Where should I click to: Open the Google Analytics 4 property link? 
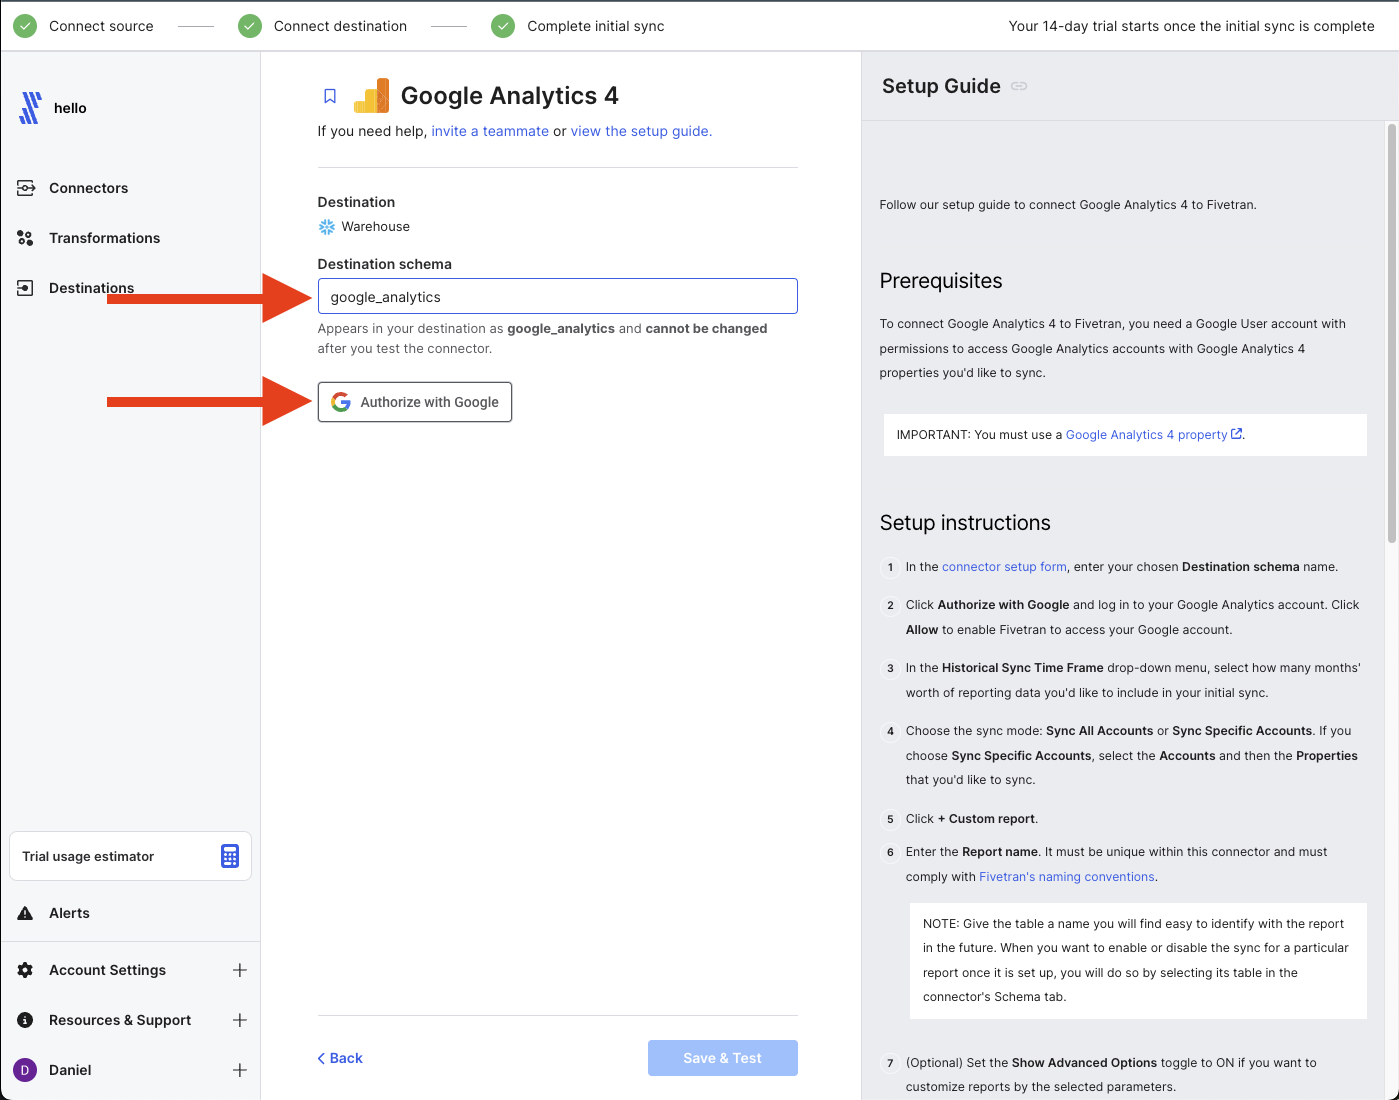1154,435
